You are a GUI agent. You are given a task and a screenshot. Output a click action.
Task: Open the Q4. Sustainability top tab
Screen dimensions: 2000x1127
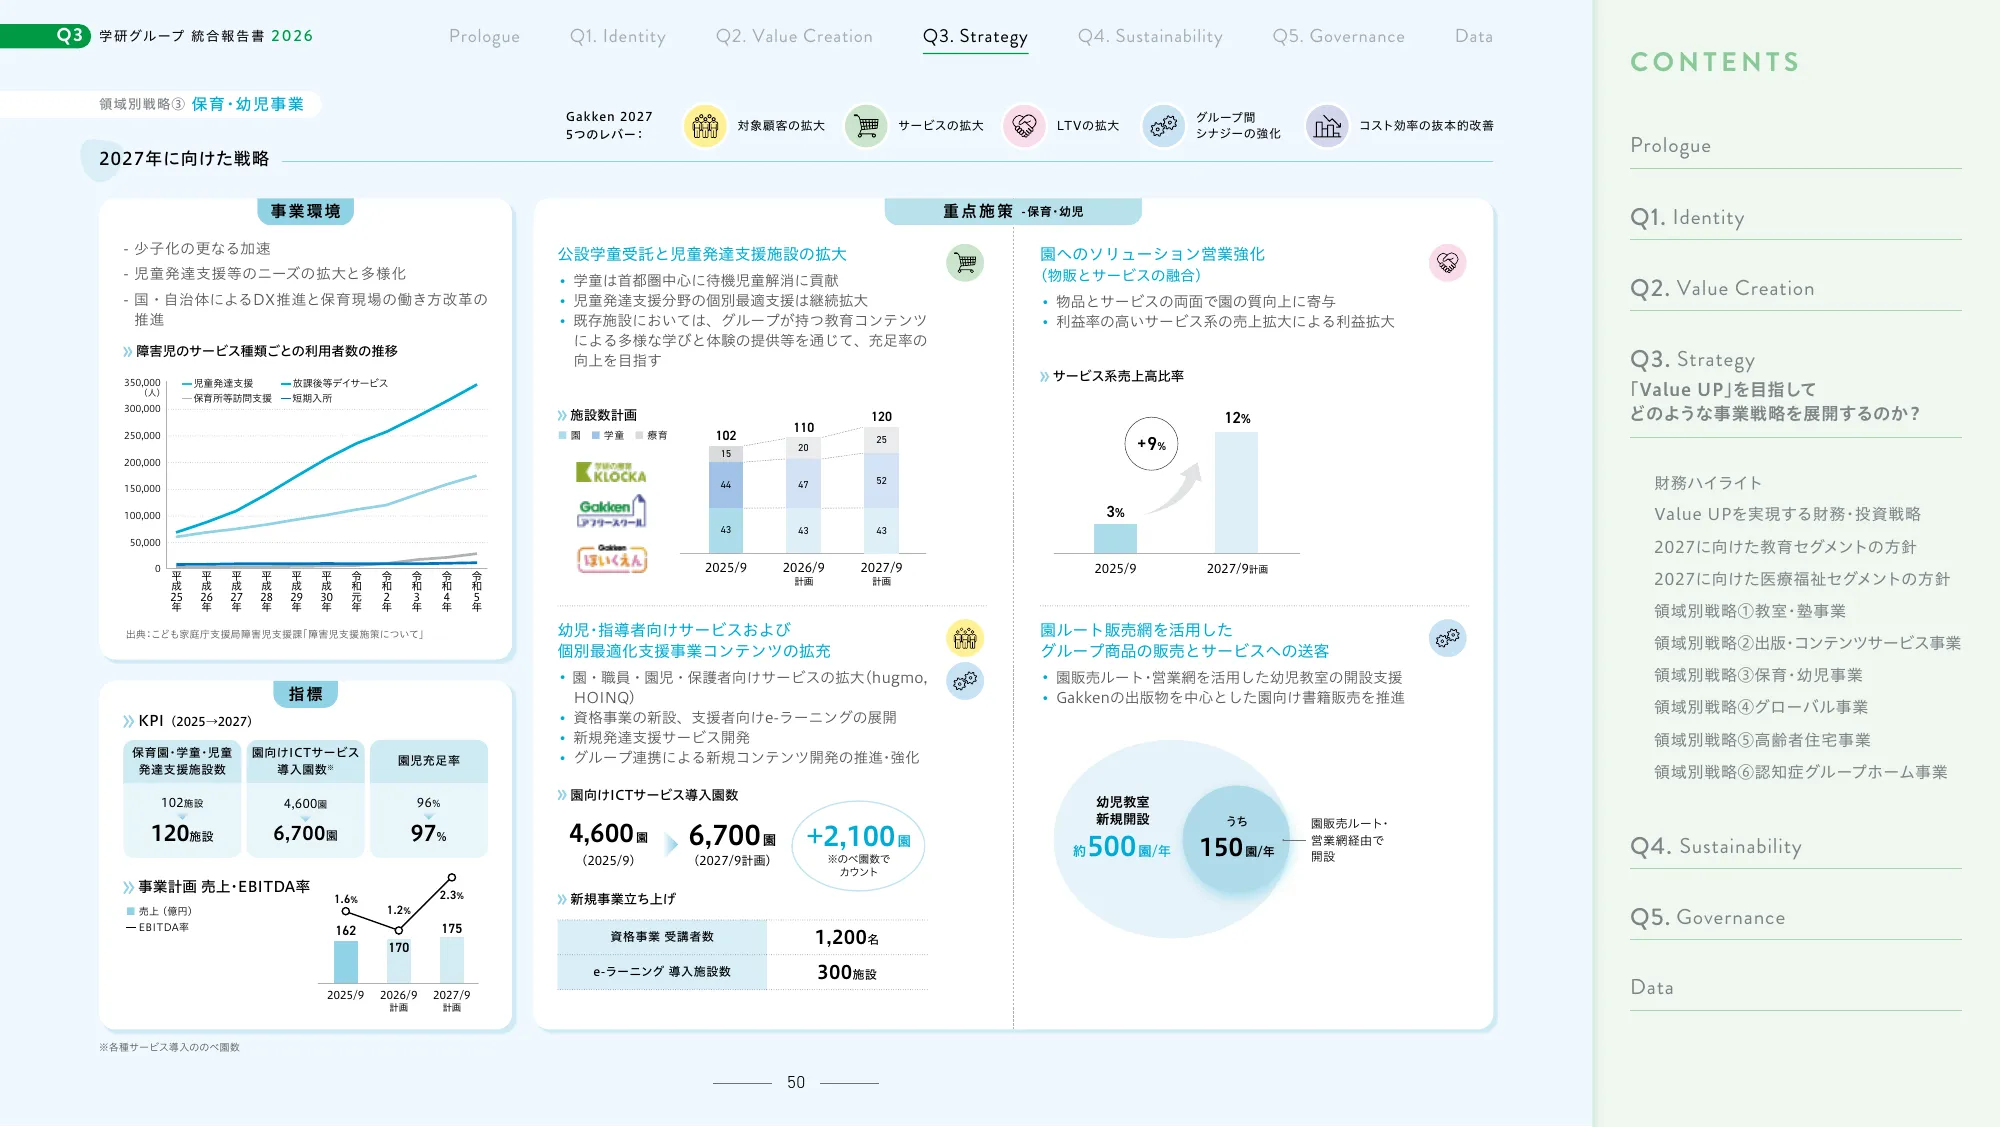[1150, 36]
